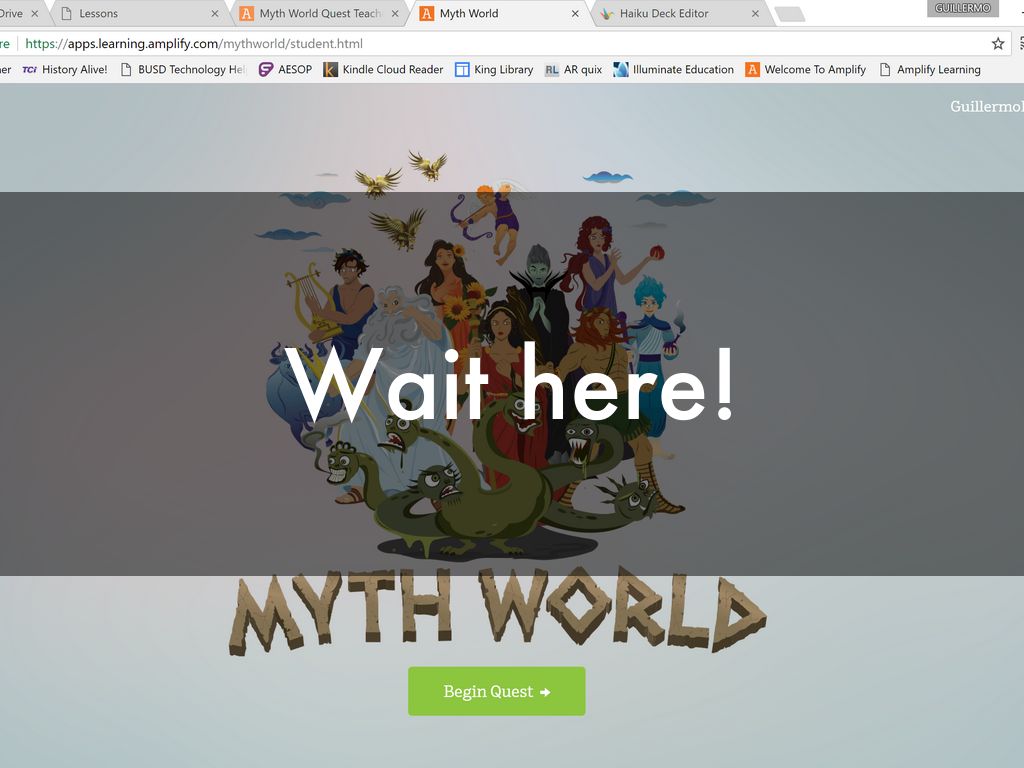This screenshot has height=768, width=1024.
Task: Click the GUILLERMO profile button
Action: [962, 8]
